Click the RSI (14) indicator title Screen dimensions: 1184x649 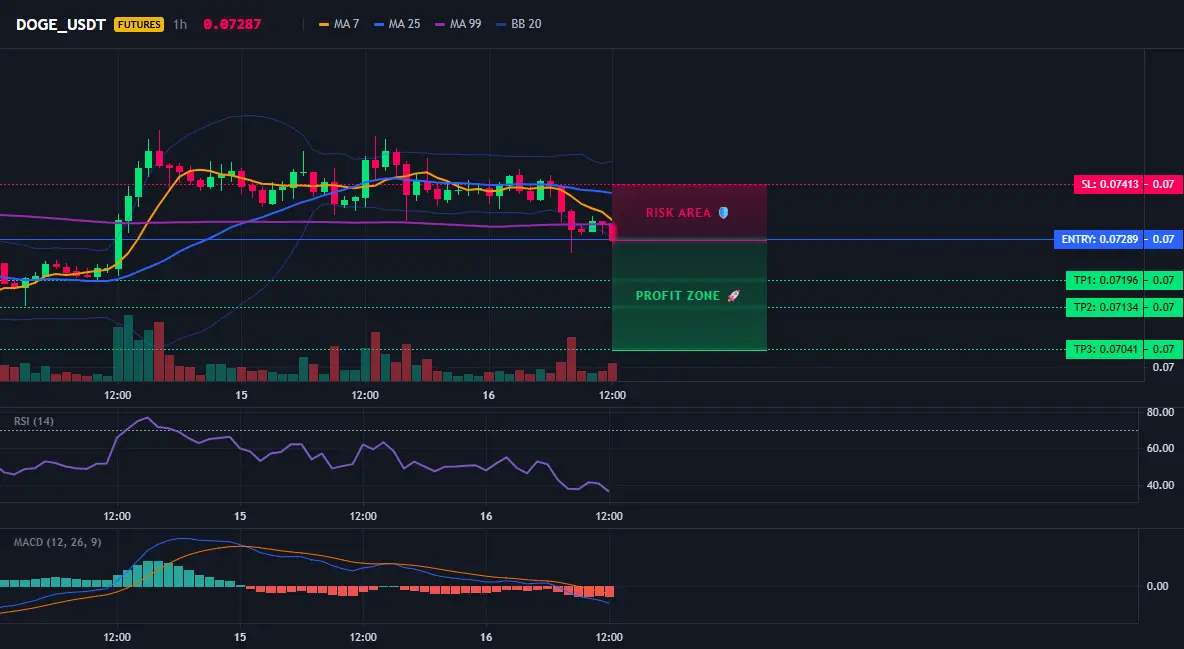pyautogui.click(x=34, y=421)
